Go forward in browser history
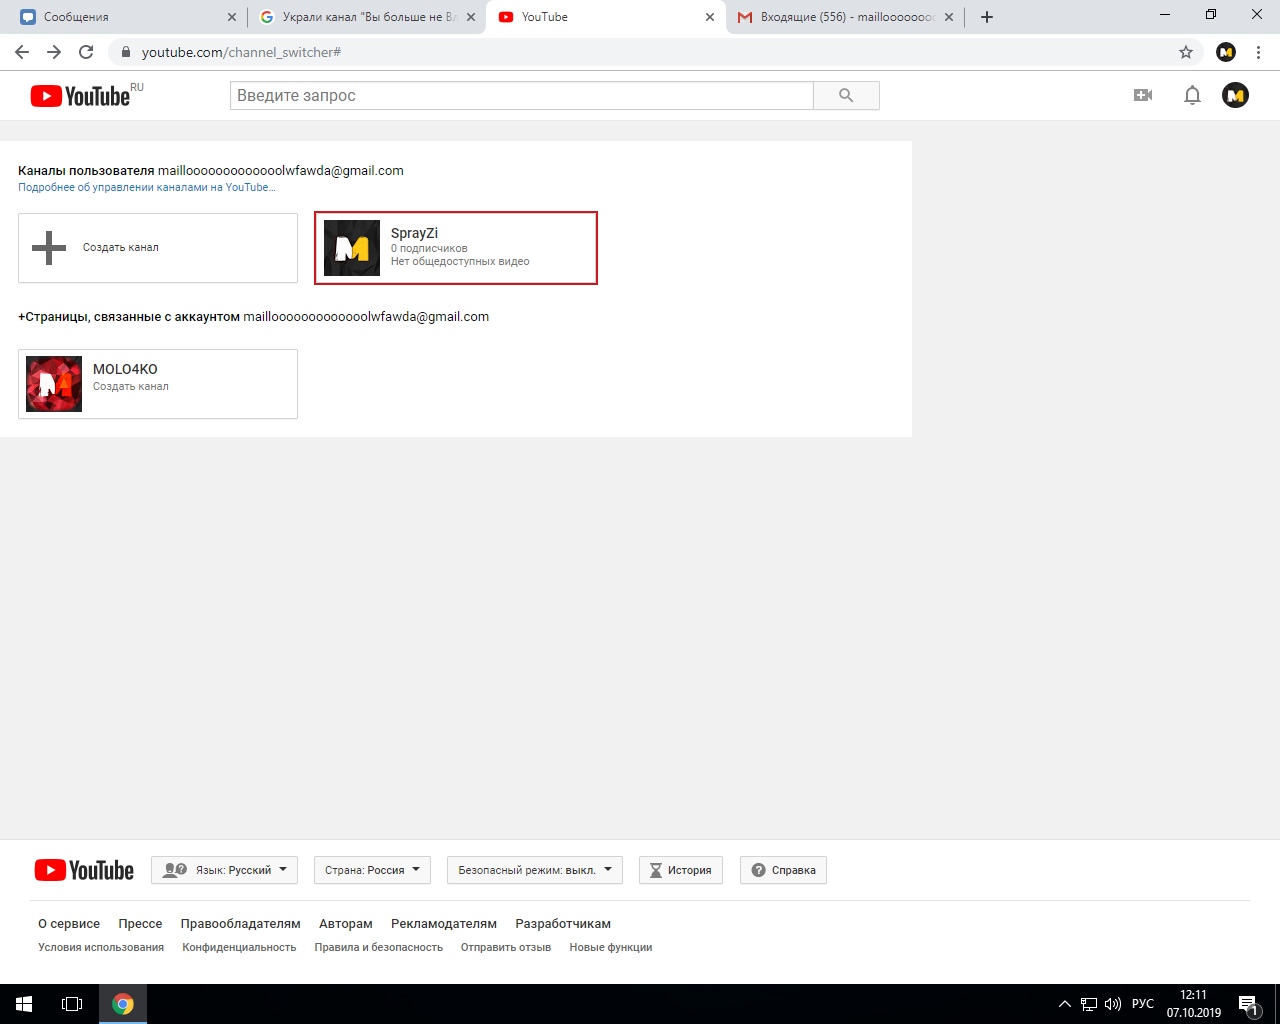 tap(54, 52)
